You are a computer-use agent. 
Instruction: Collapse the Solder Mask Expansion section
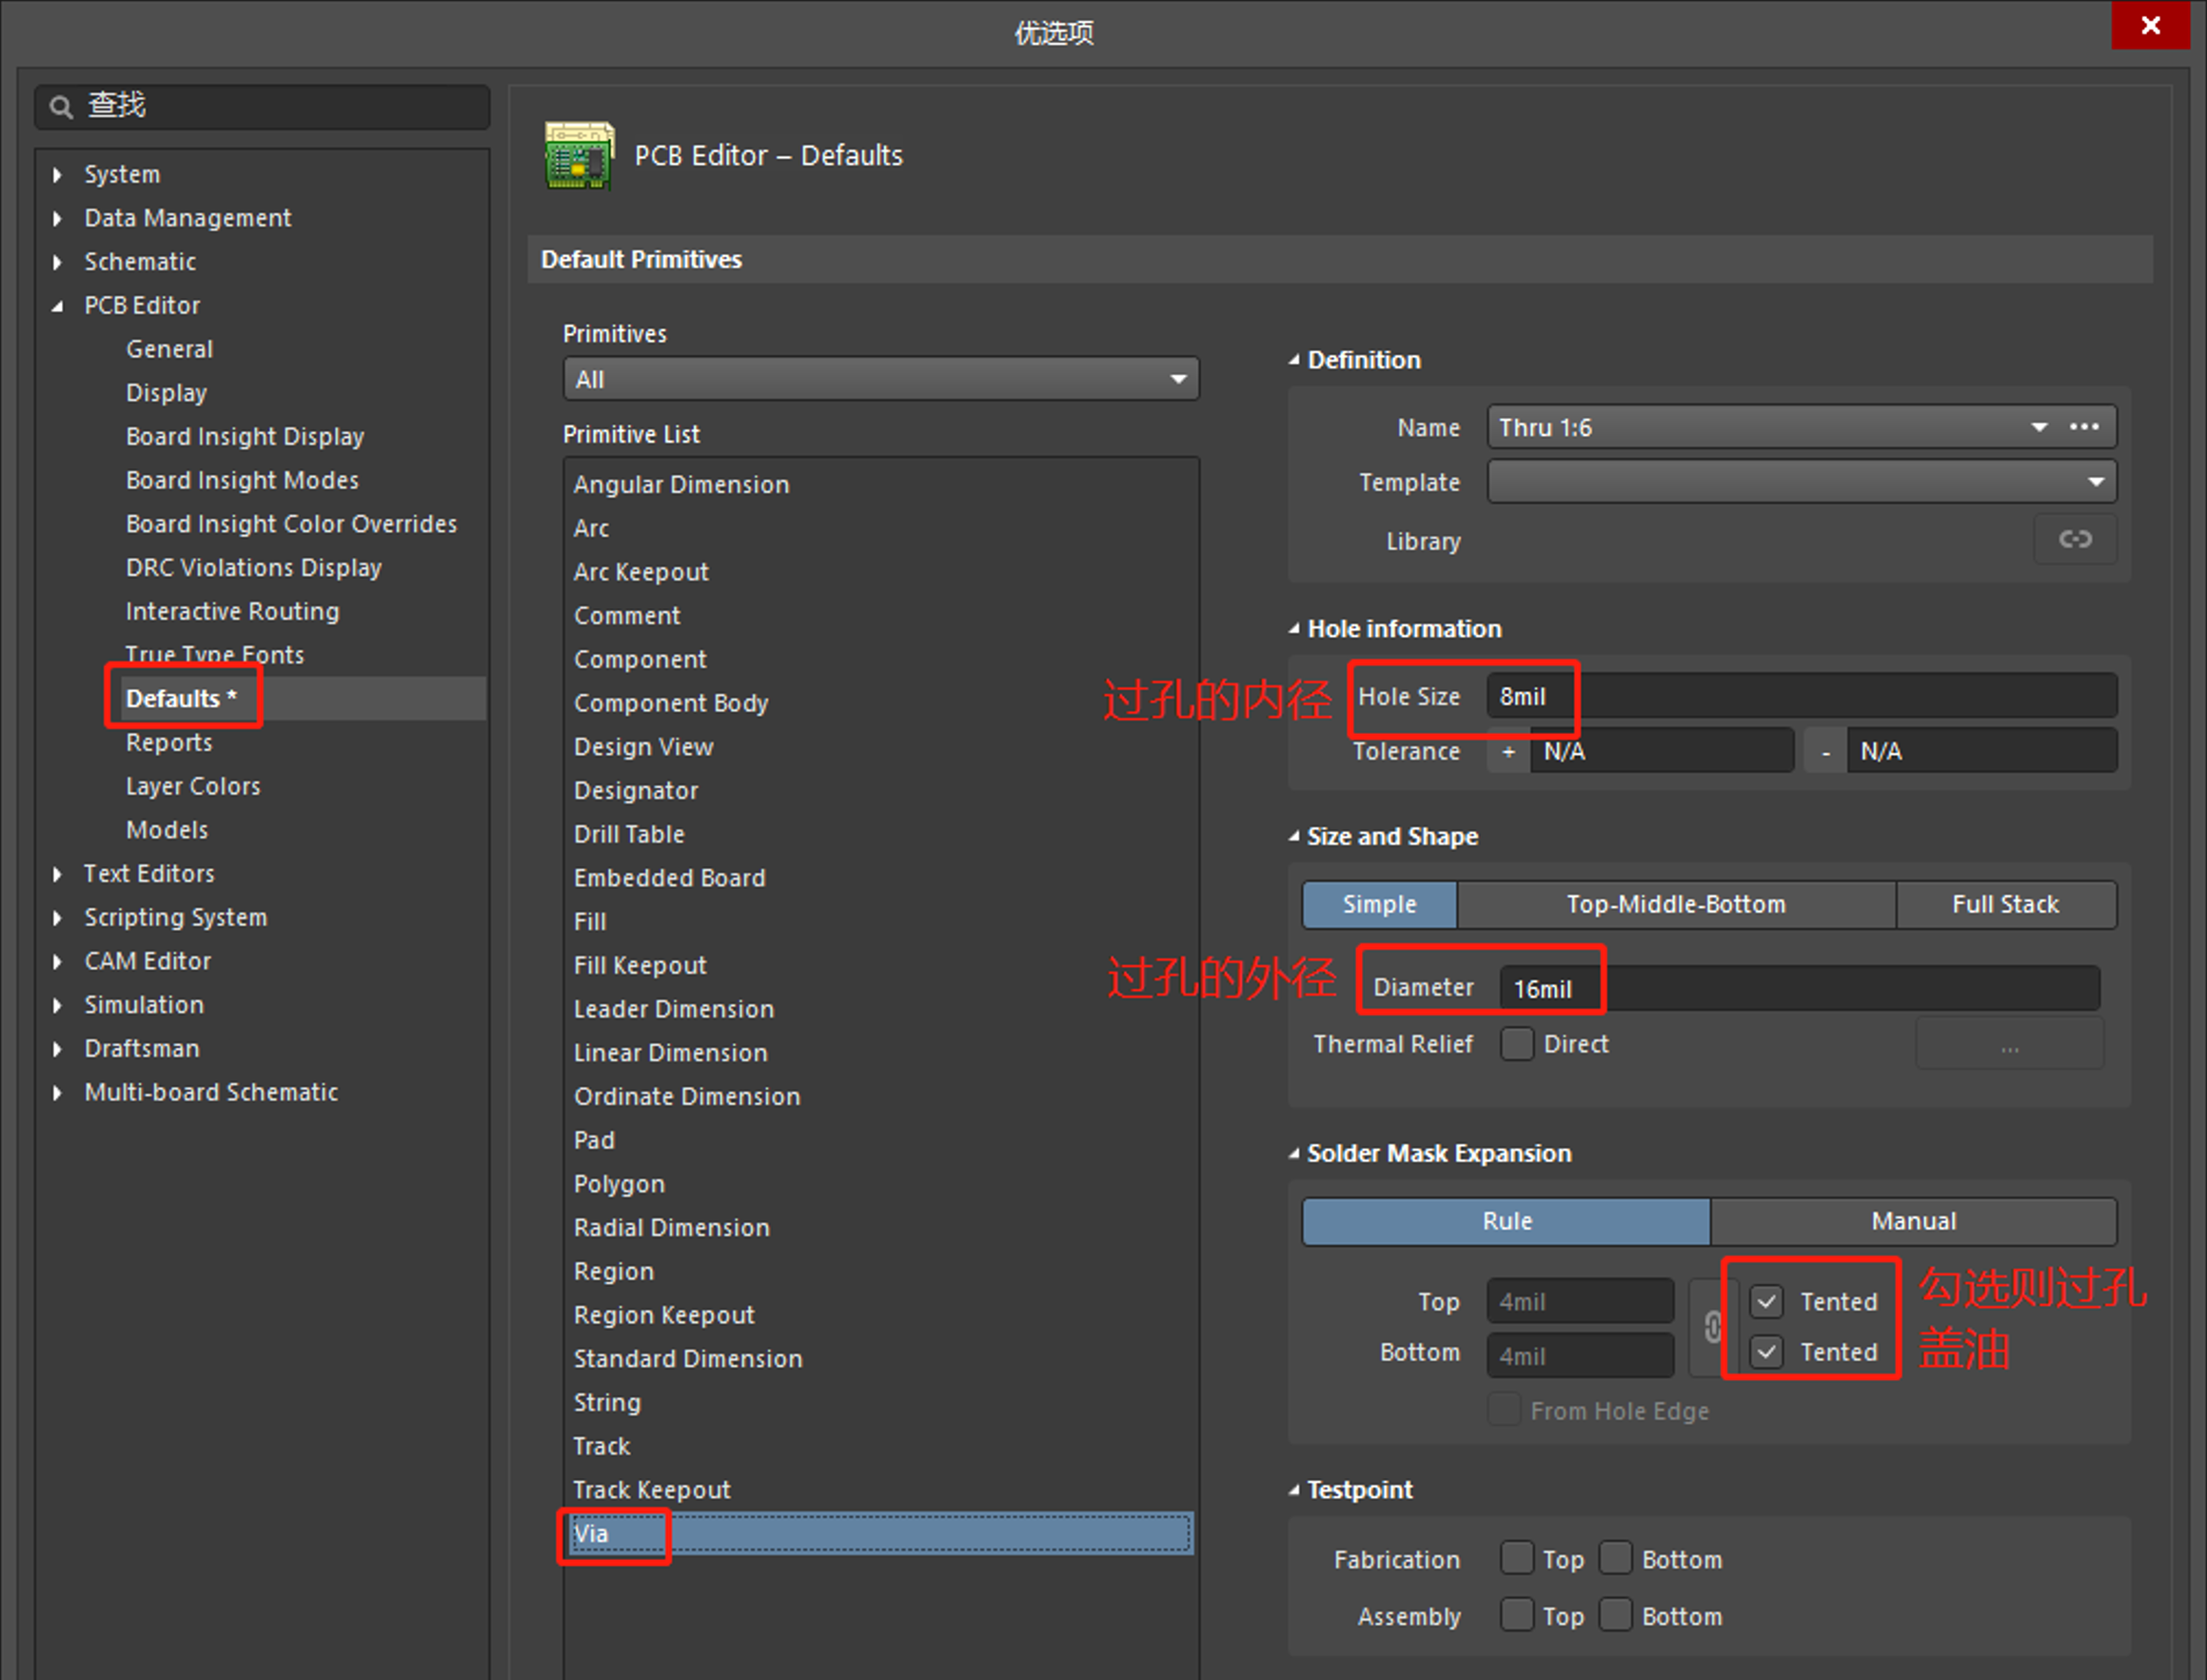(1294, 1153)
